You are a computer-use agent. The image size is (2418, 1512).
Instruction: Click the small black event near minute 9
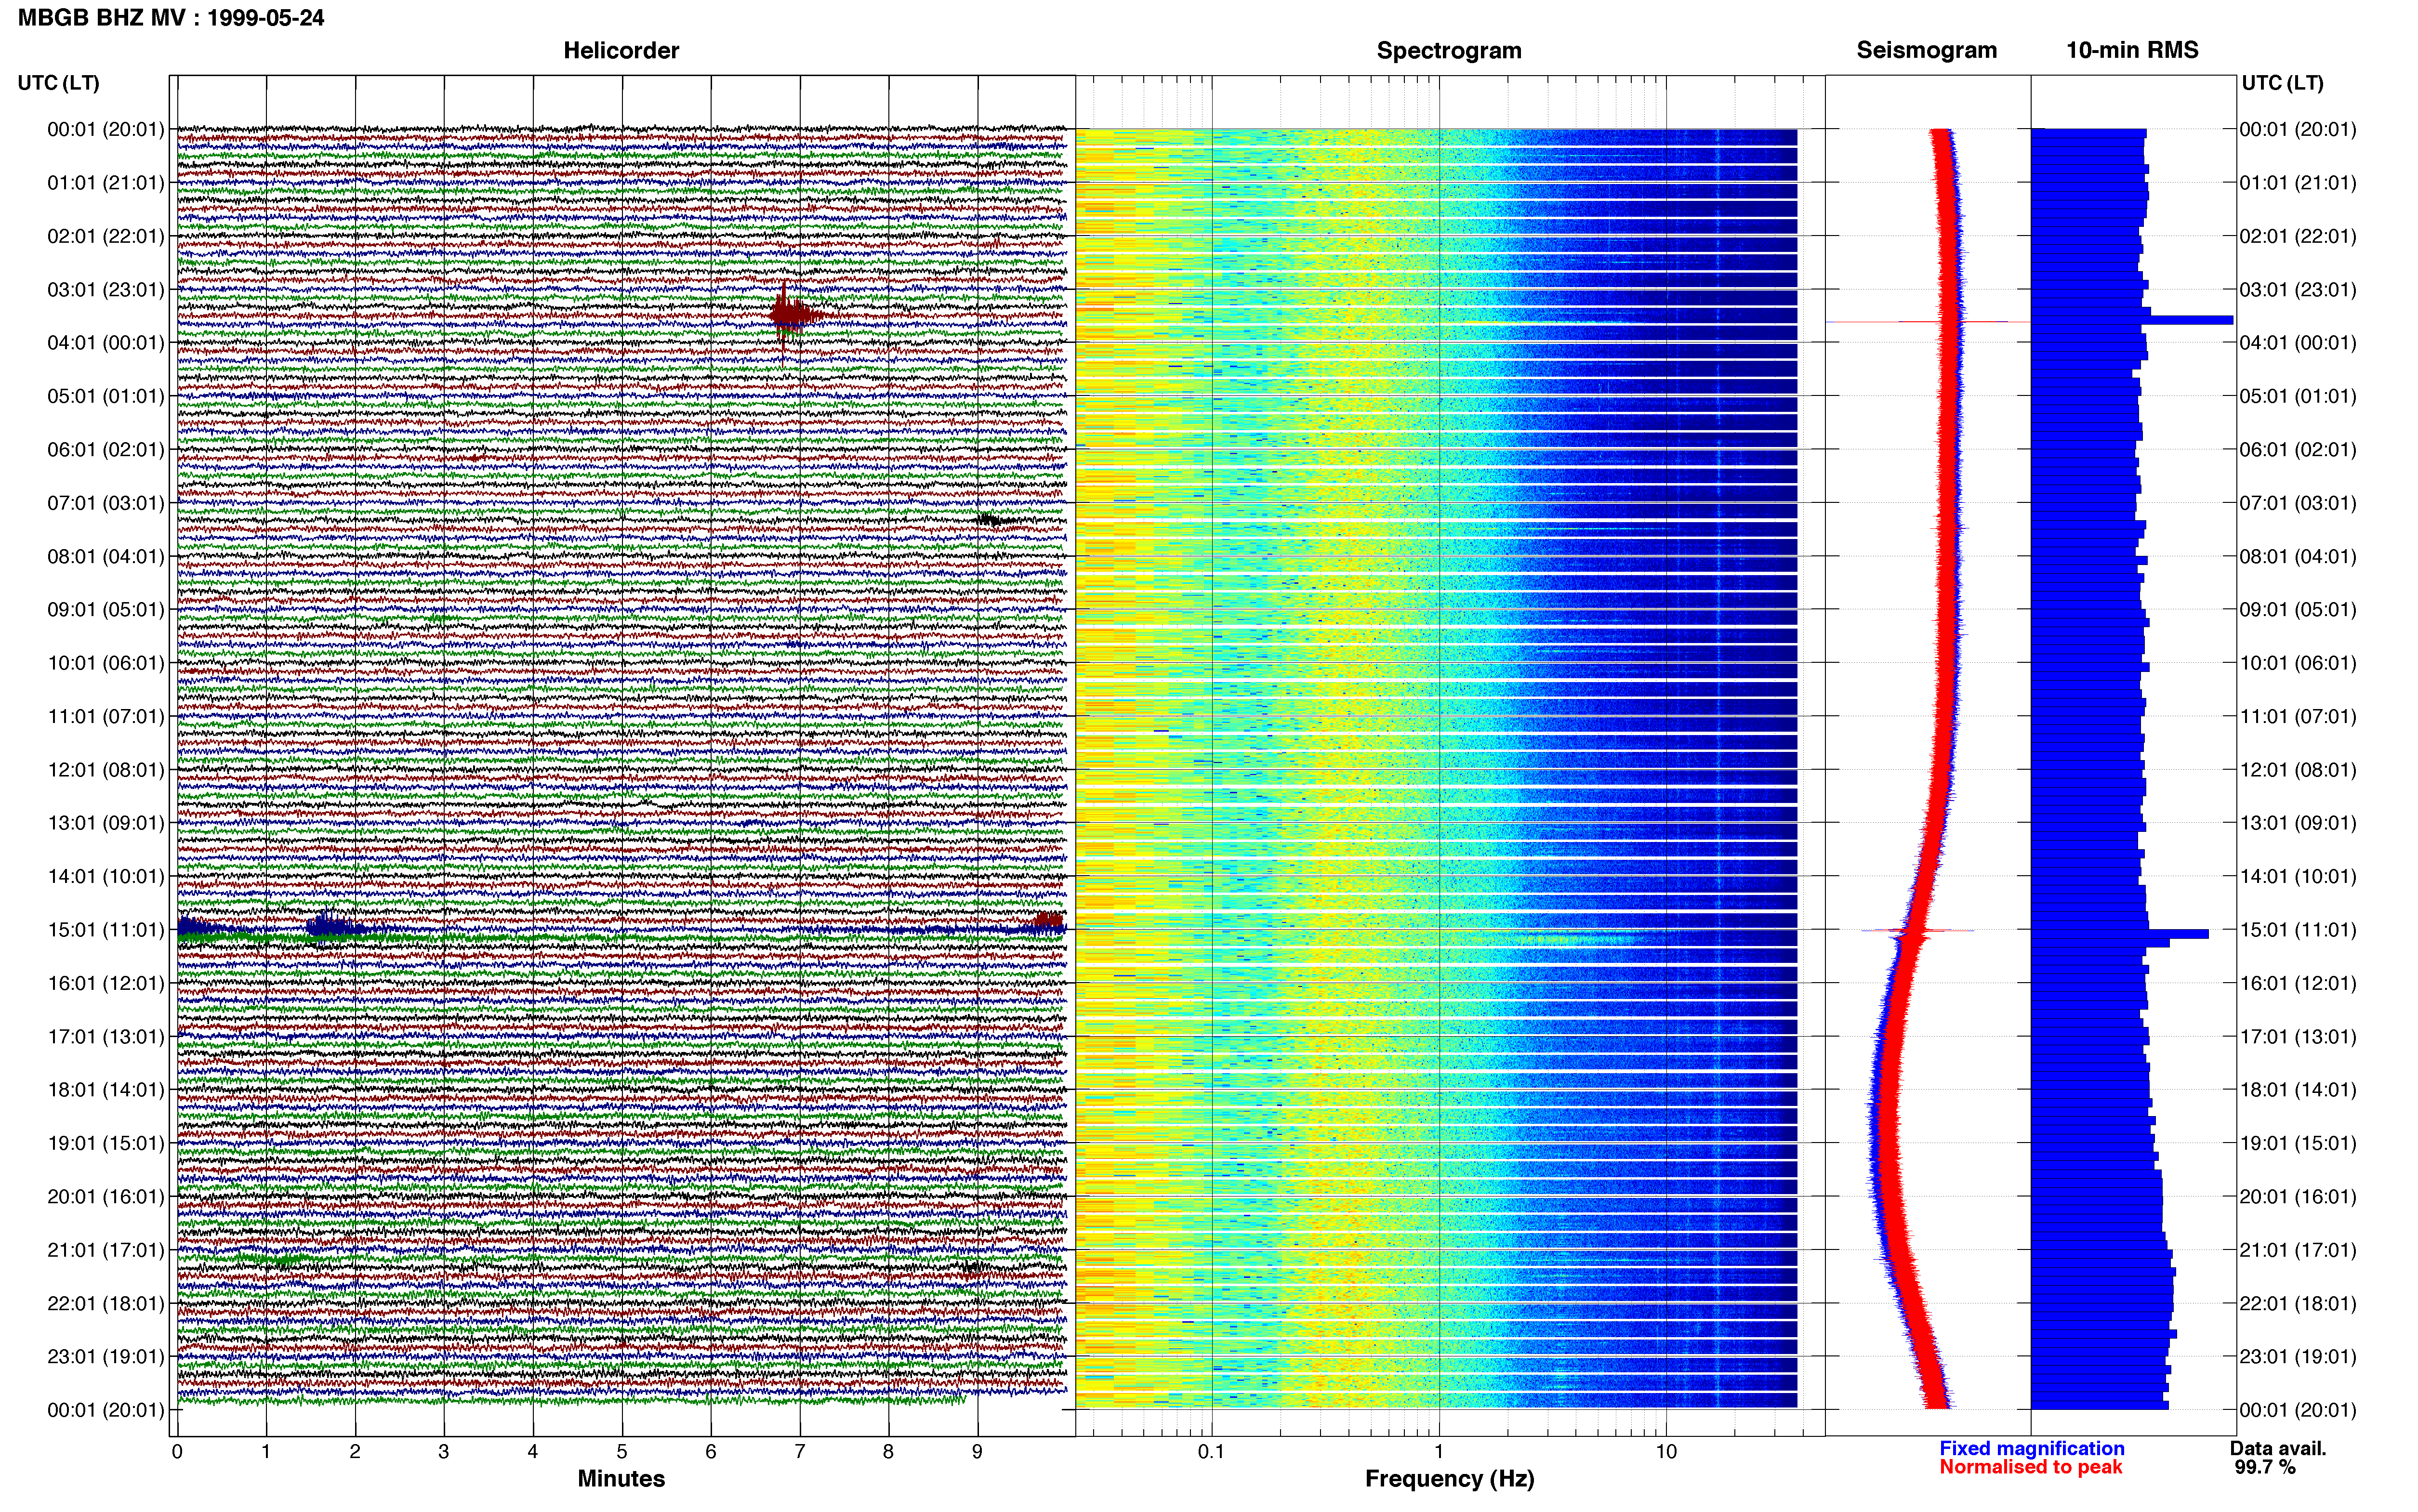994,520
